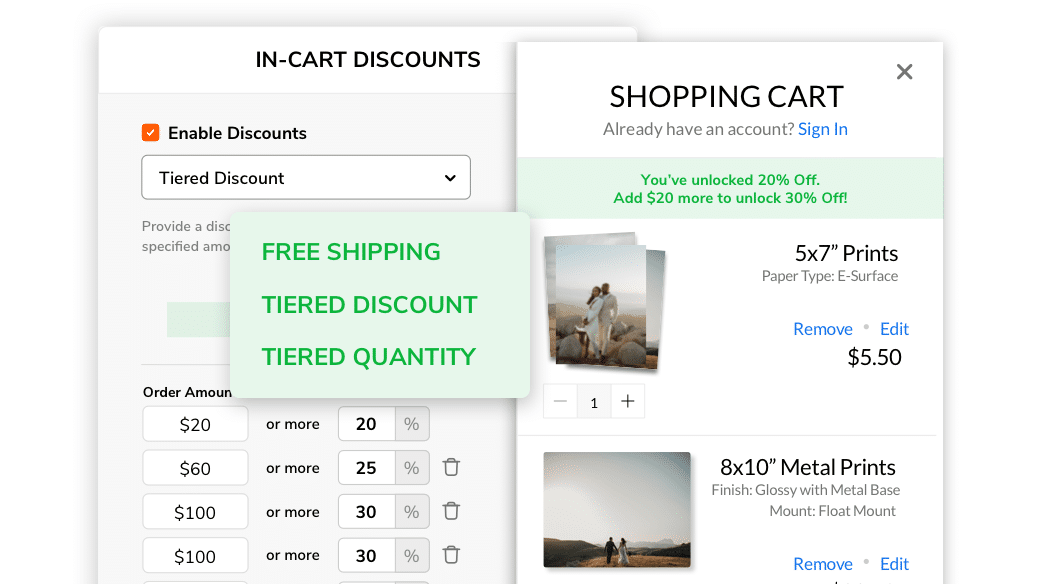This screenshot has width=1040, height=584.
Task: Toggle the Enable Discounts checkbox
Action: click(152, 132)
